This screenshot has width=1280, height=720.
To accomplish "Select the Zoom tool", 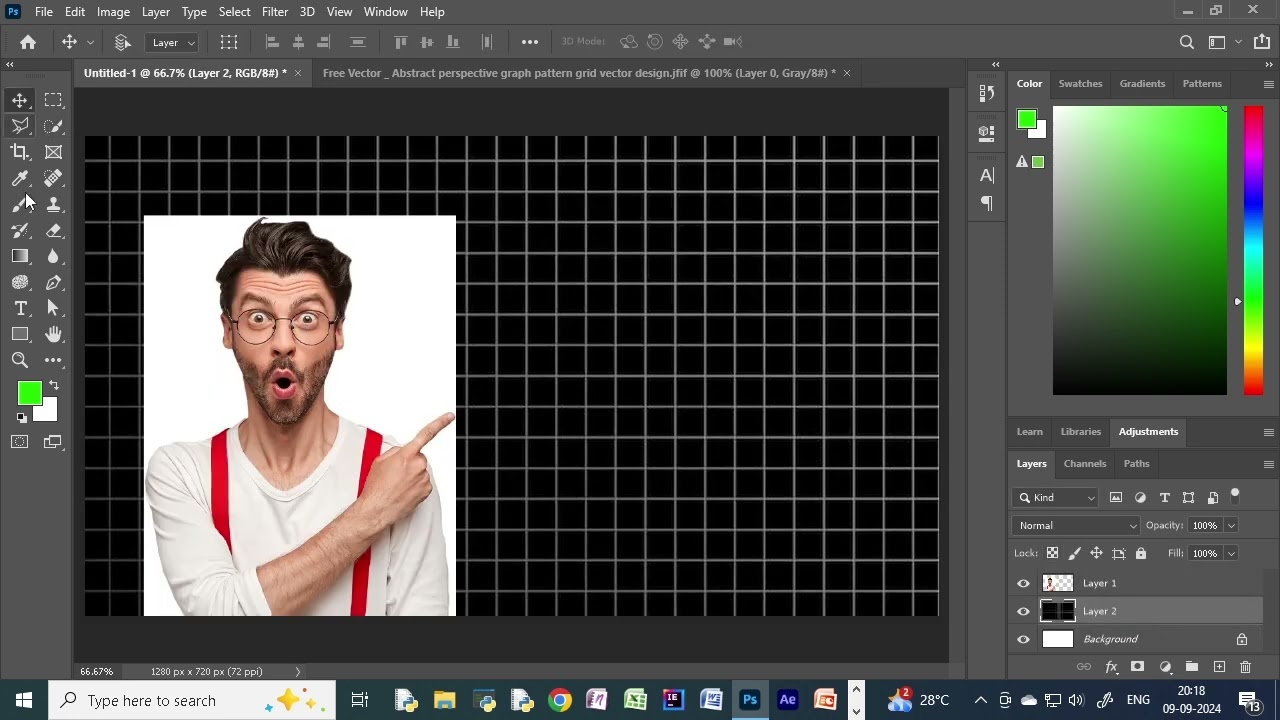I will (x=20, y=360).
